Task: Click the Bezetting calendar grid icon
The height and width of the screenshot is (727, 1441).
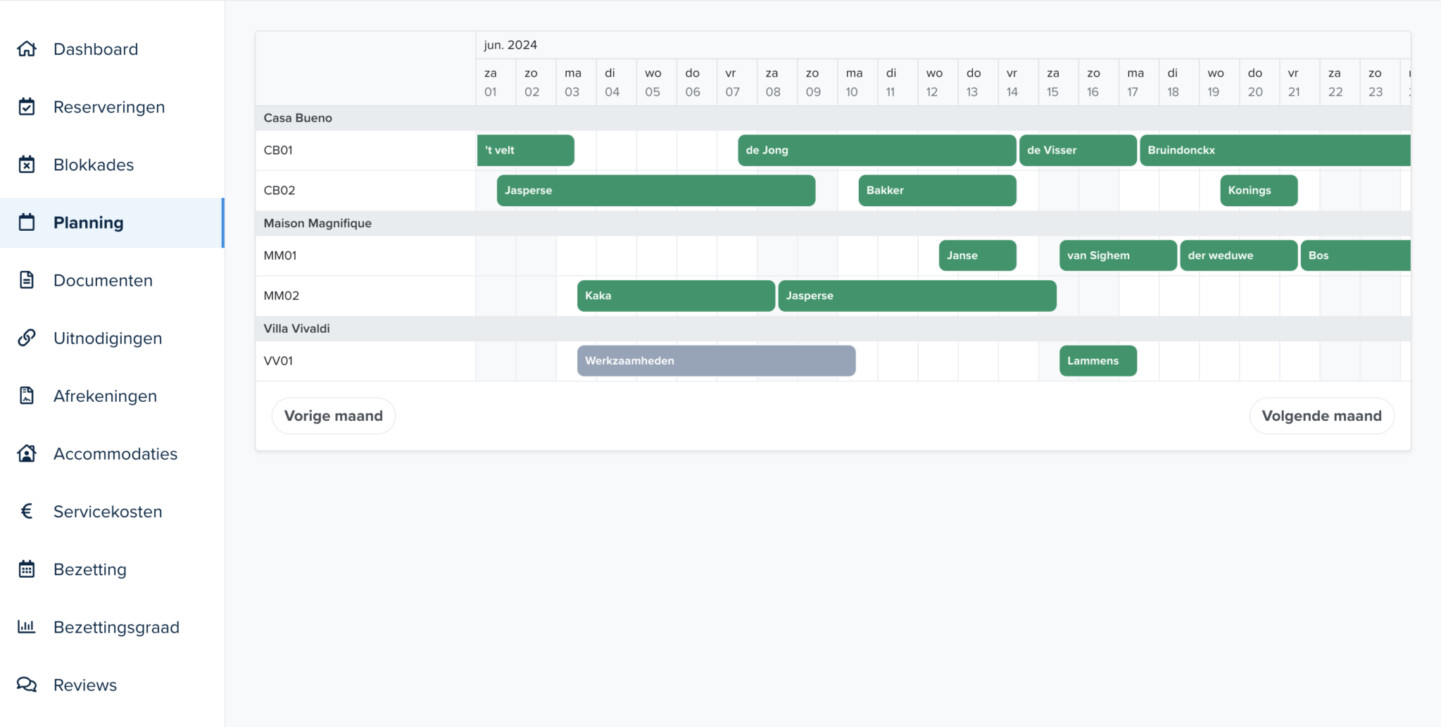Action: tap(27, 570)
